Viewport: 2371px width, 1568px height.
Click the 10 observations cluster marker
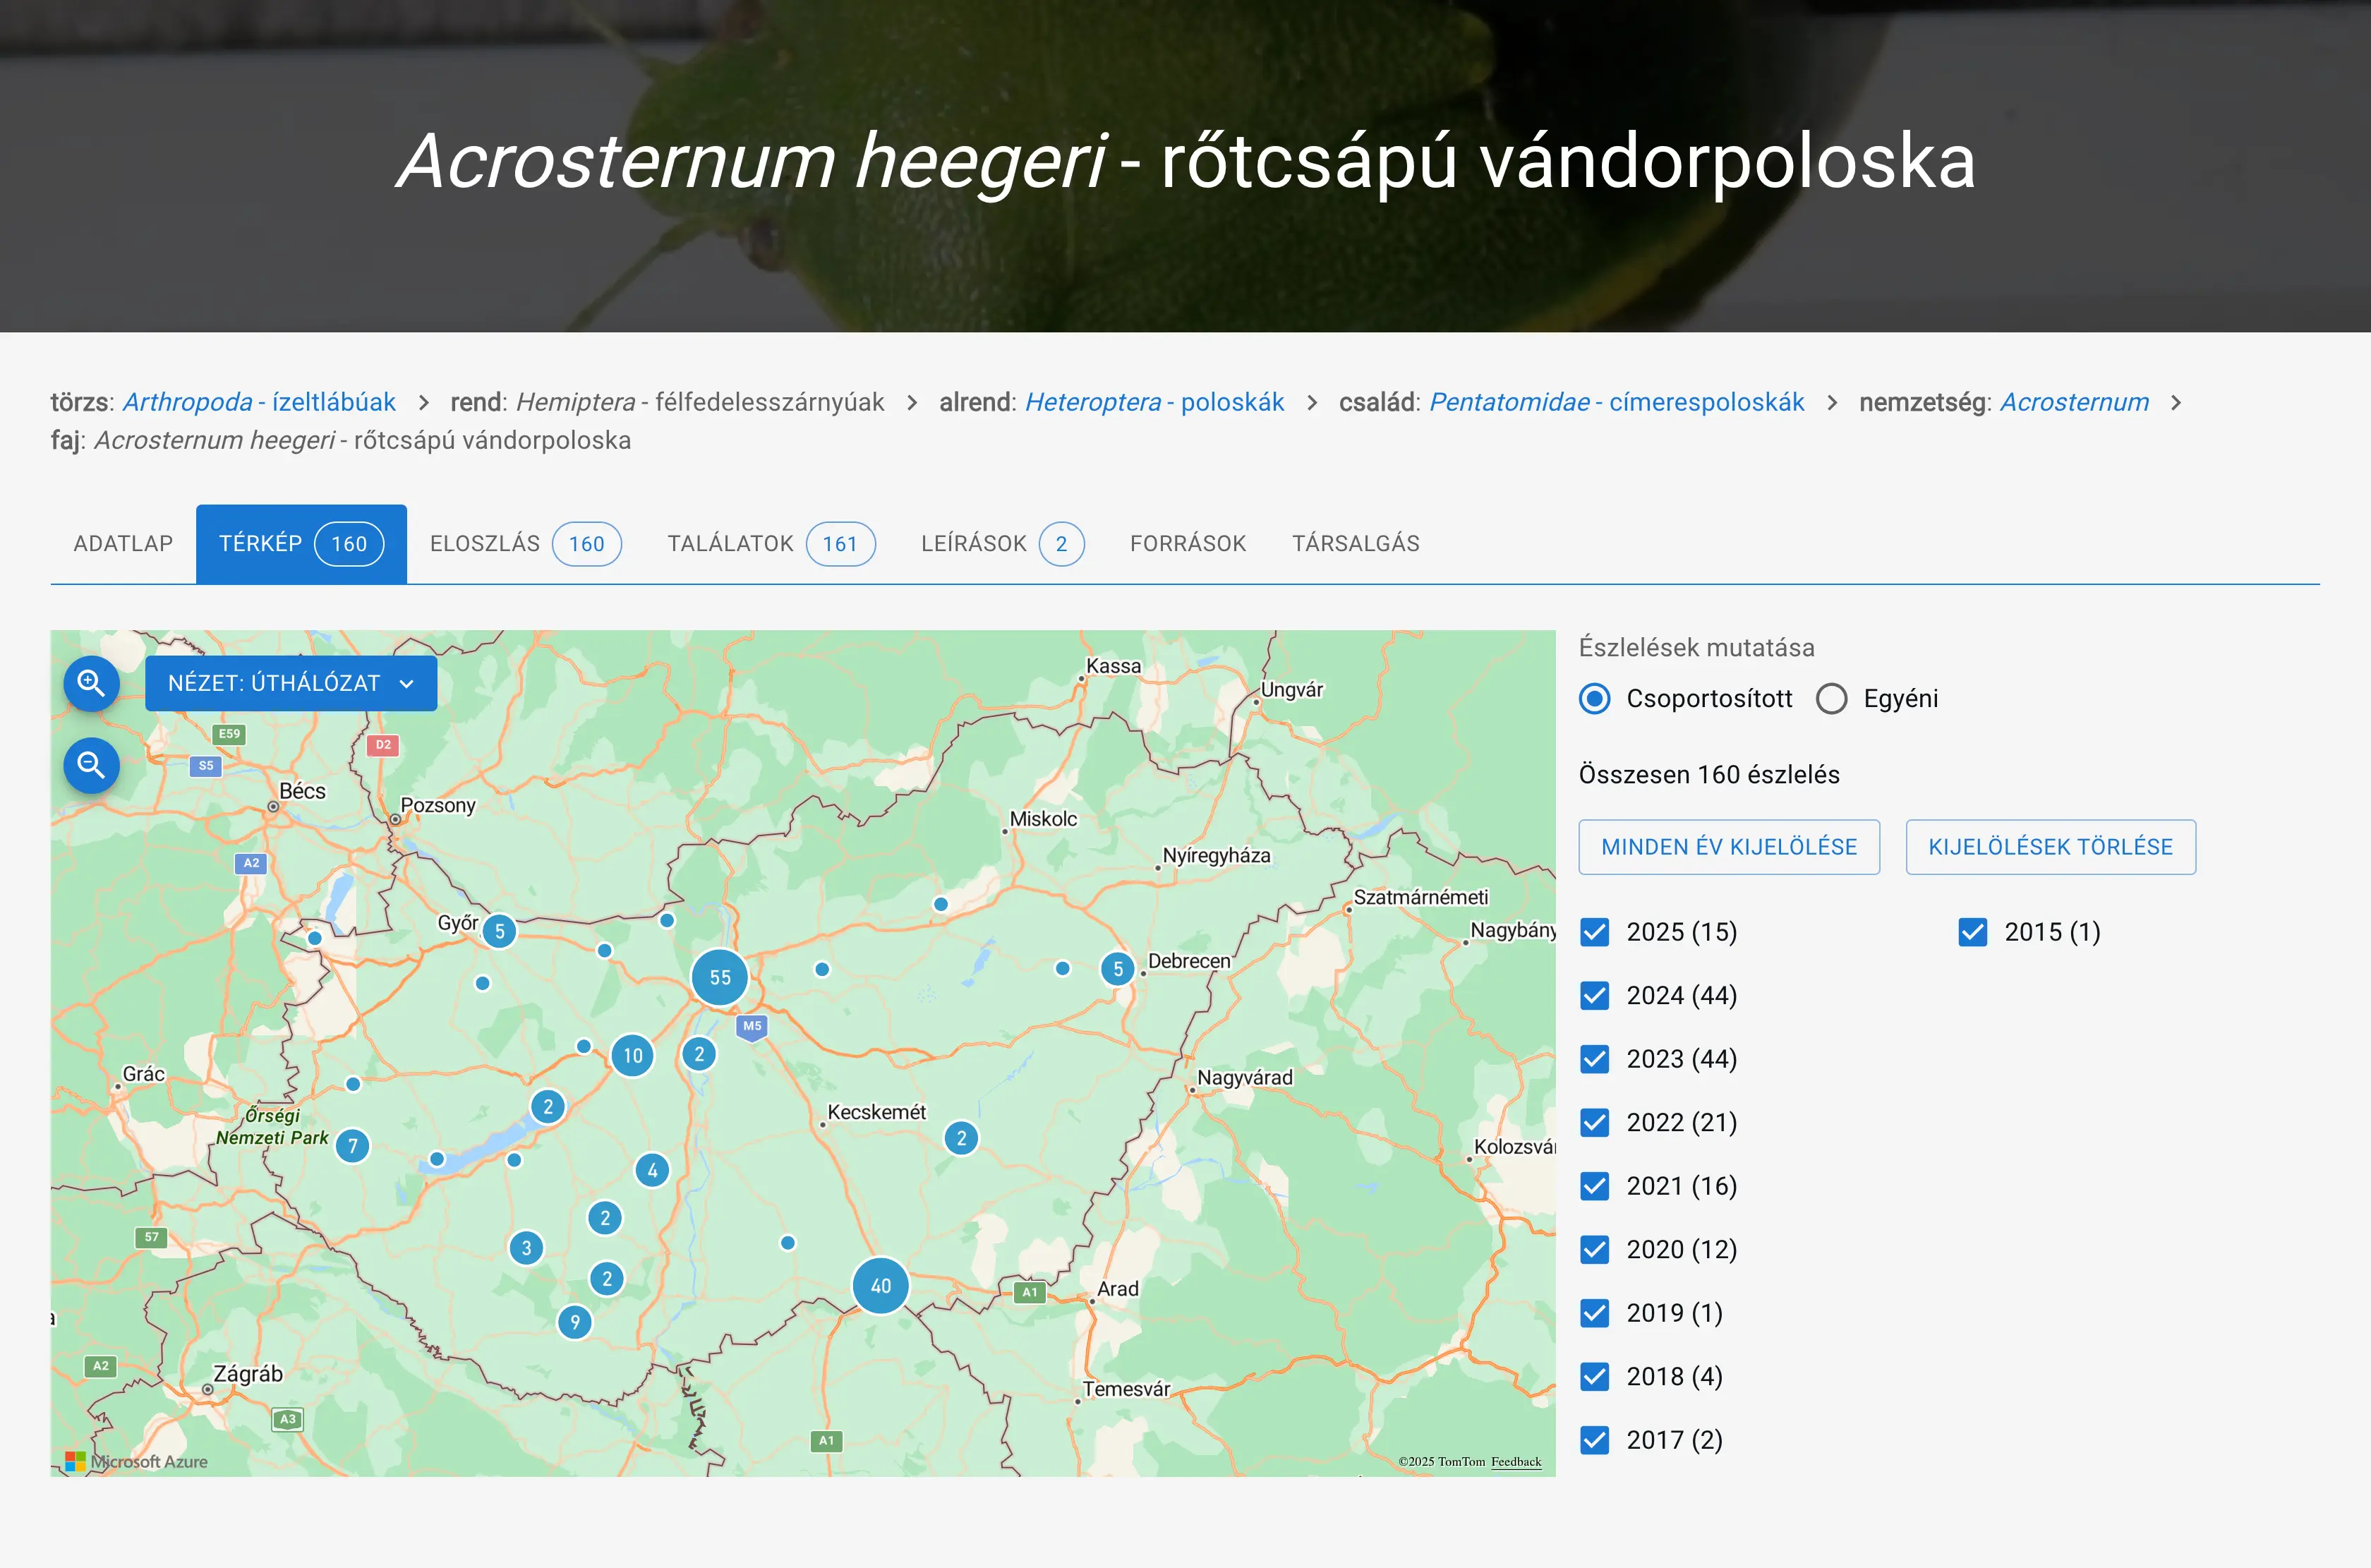tap(633, 1056)
